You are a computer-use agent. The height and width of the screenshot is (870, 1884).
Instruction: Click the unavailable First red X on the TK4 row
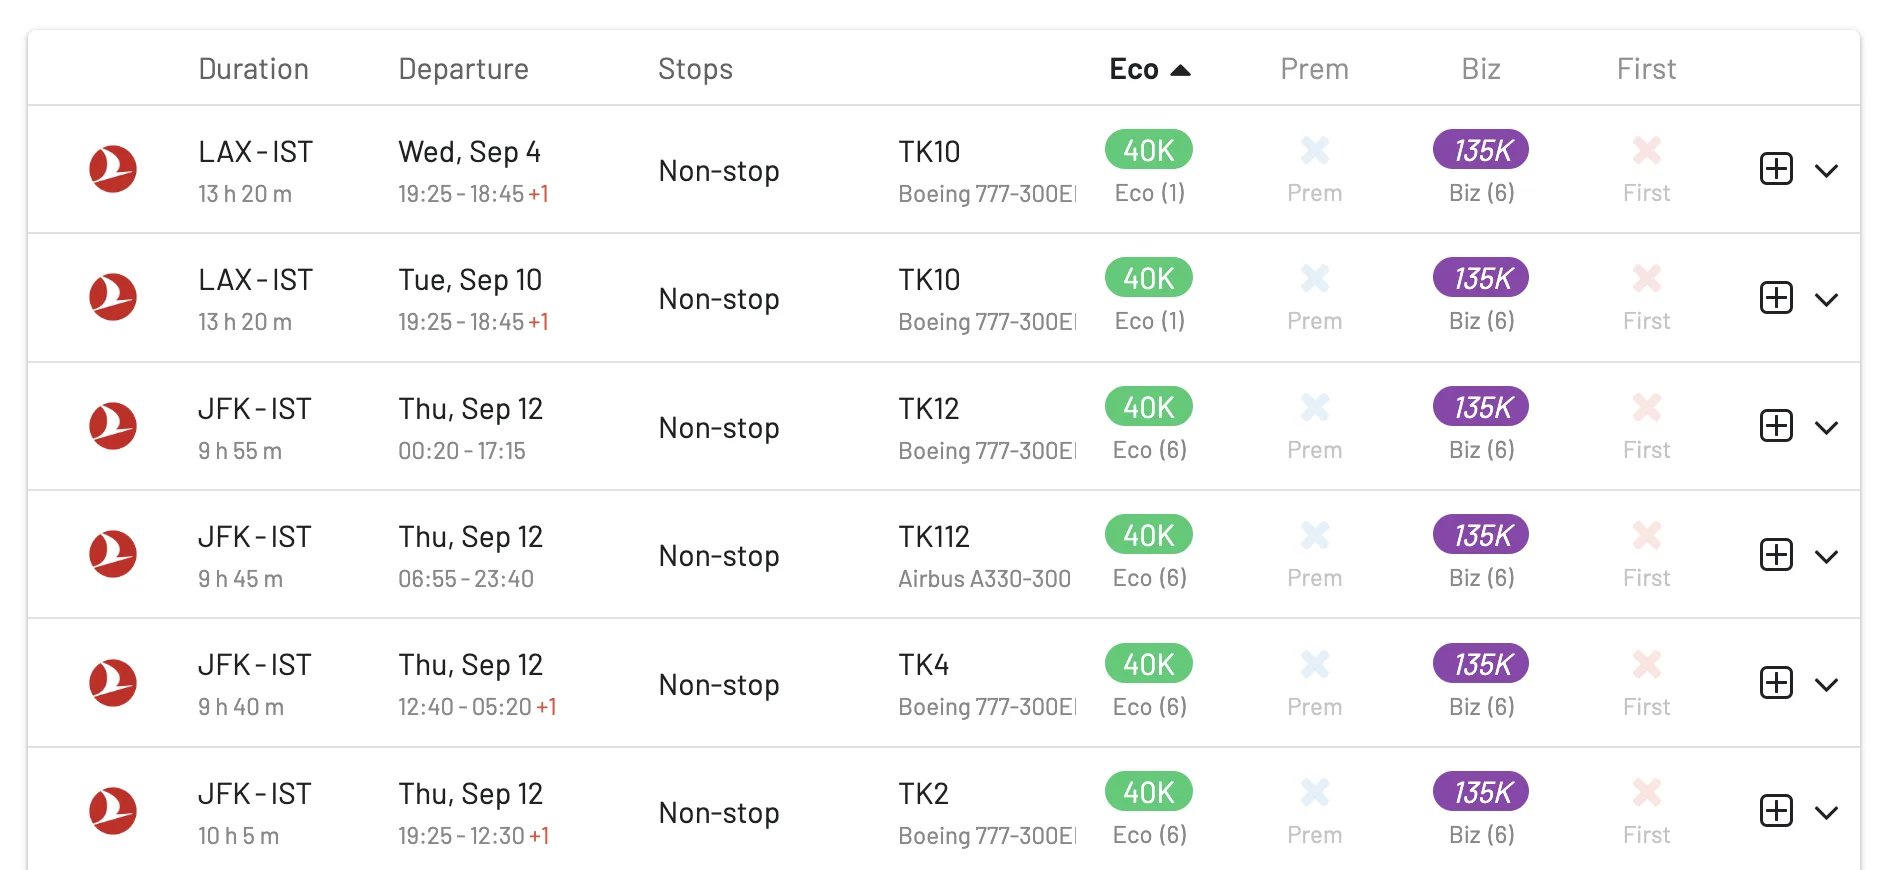[1646, 664]
